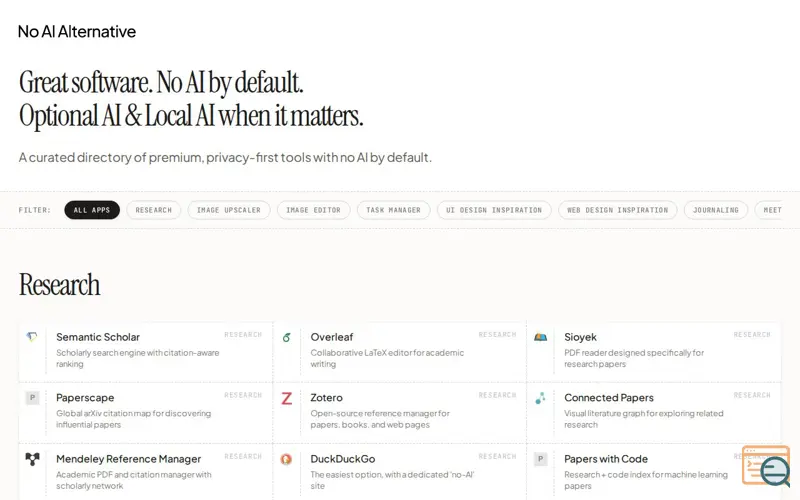The height and width of the screenshot is (500, 800).
Task: Click the 'FILTER:' label
Action: point(35,210)
